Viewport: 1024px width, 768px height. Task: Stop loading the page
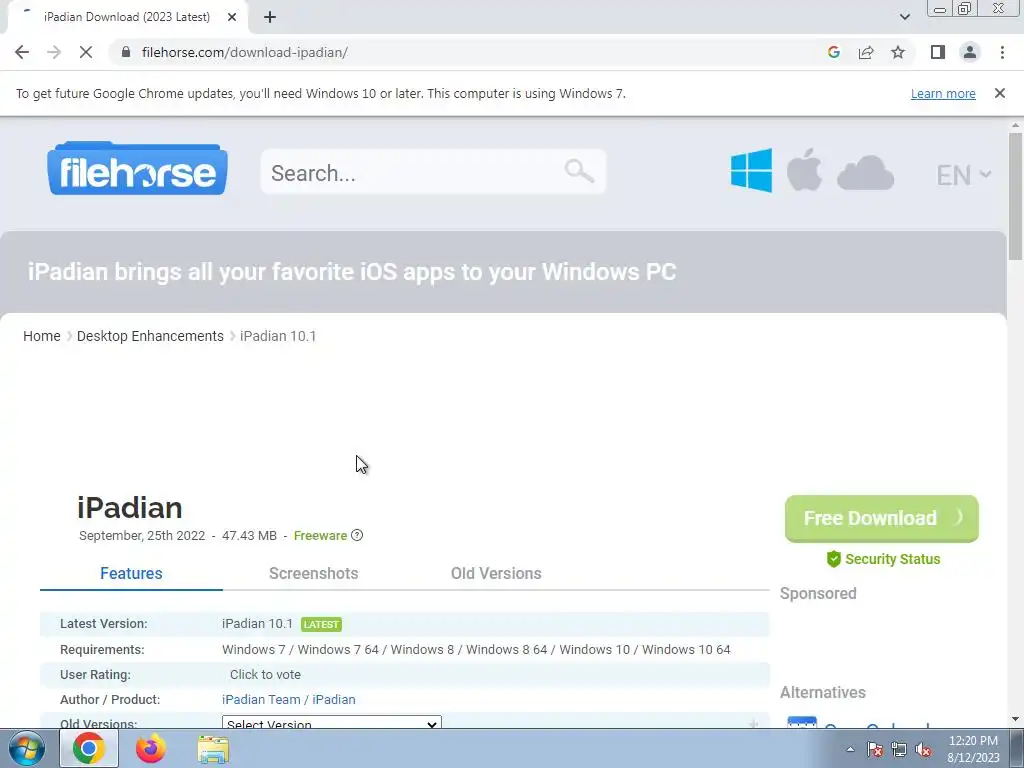[x=86, y=52]
